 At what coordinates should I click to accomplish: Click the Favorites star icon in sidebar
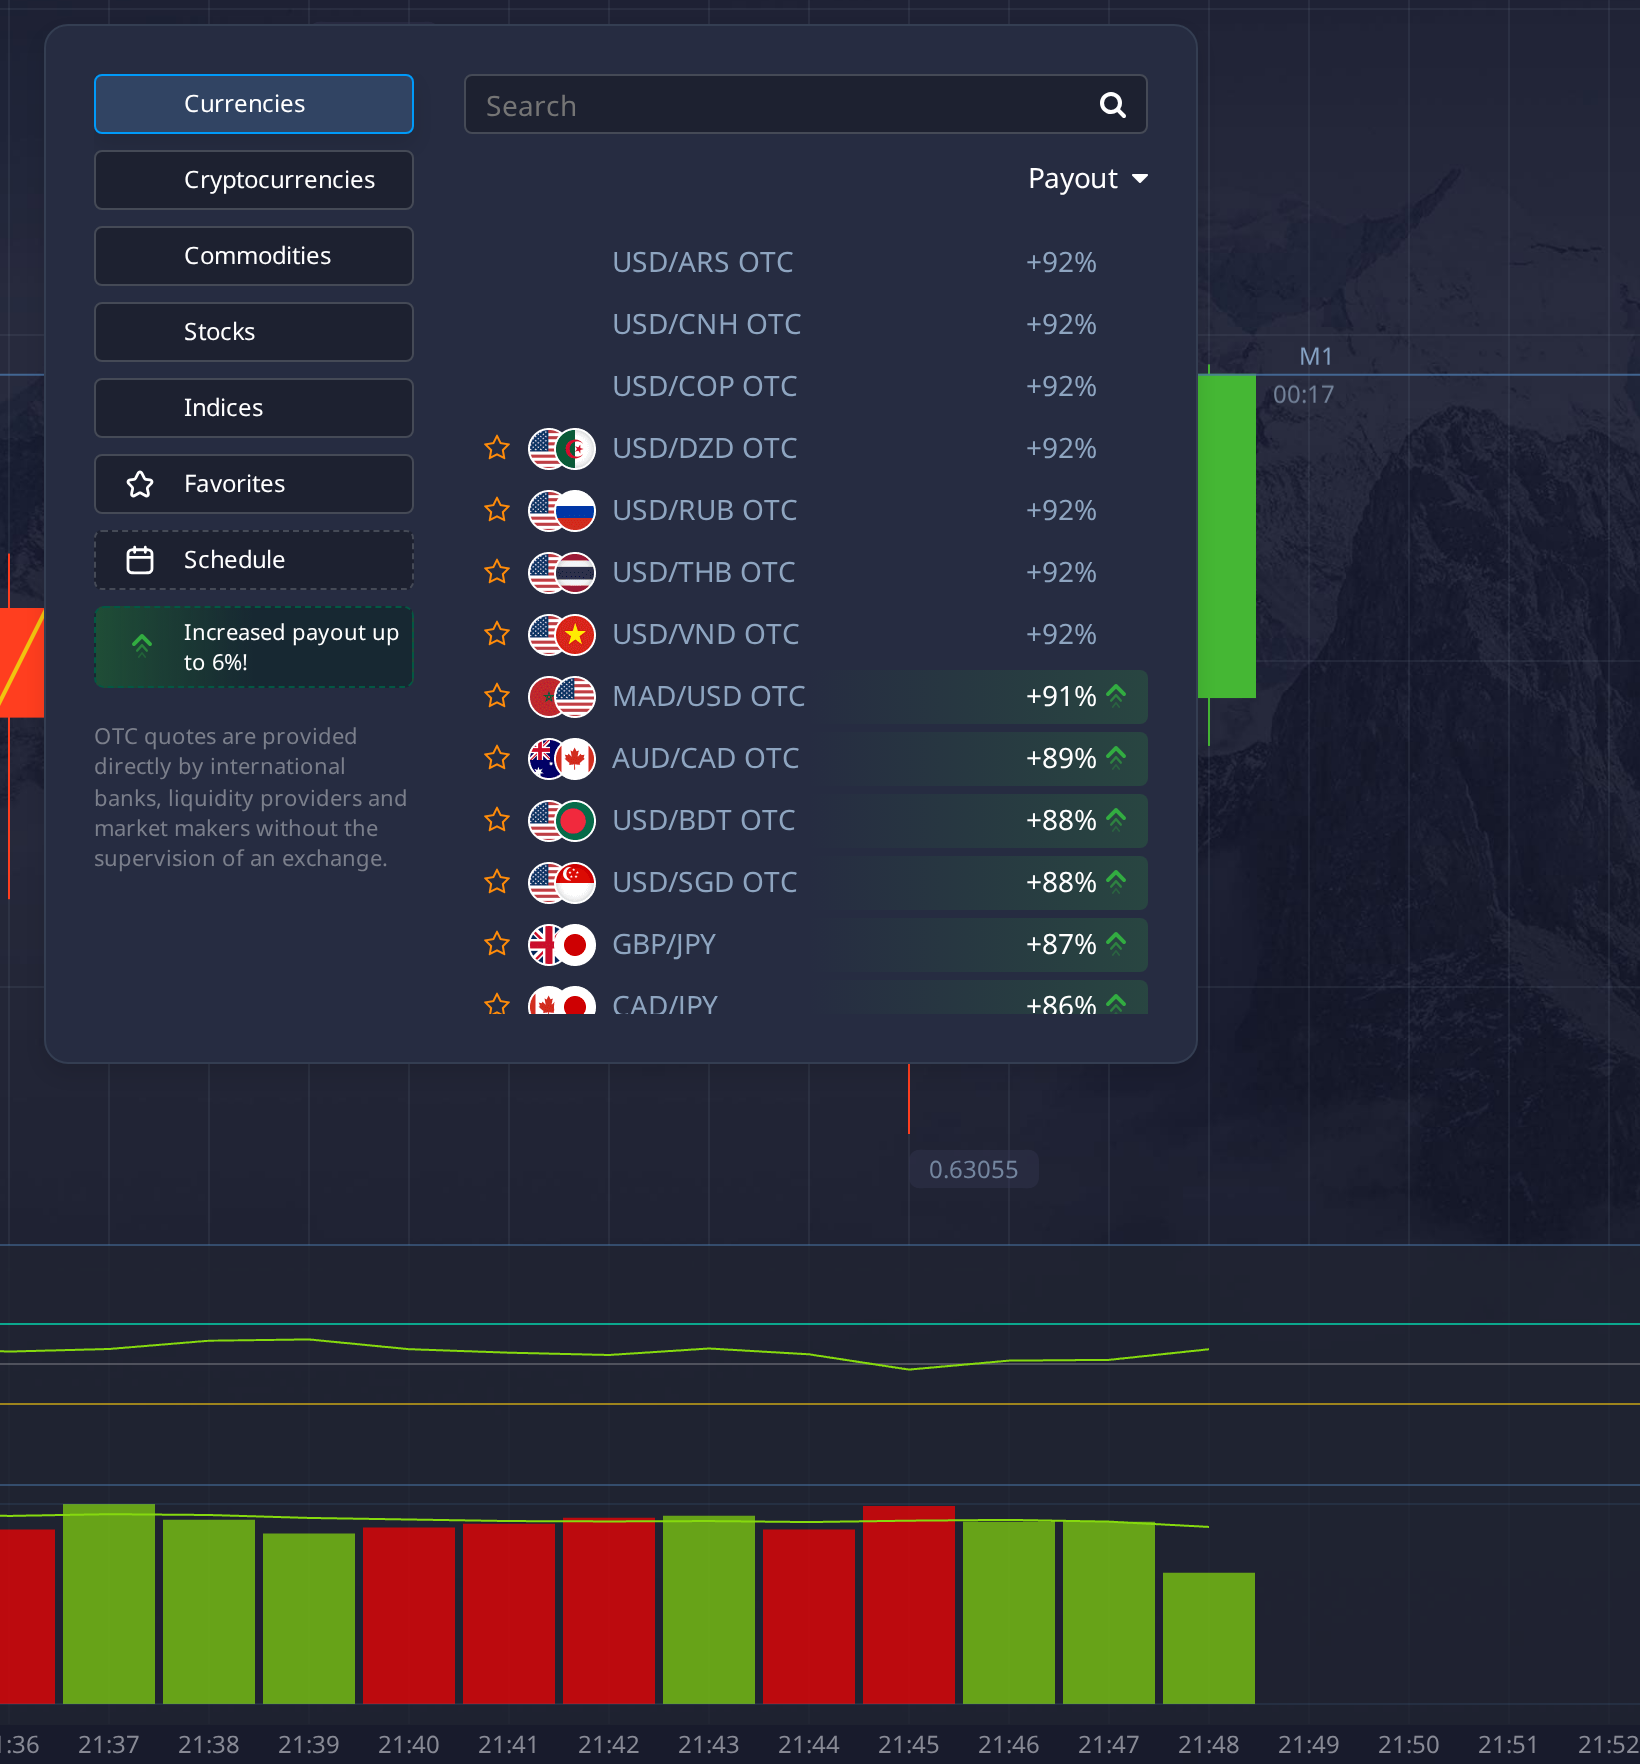click(x=140, y=484)
